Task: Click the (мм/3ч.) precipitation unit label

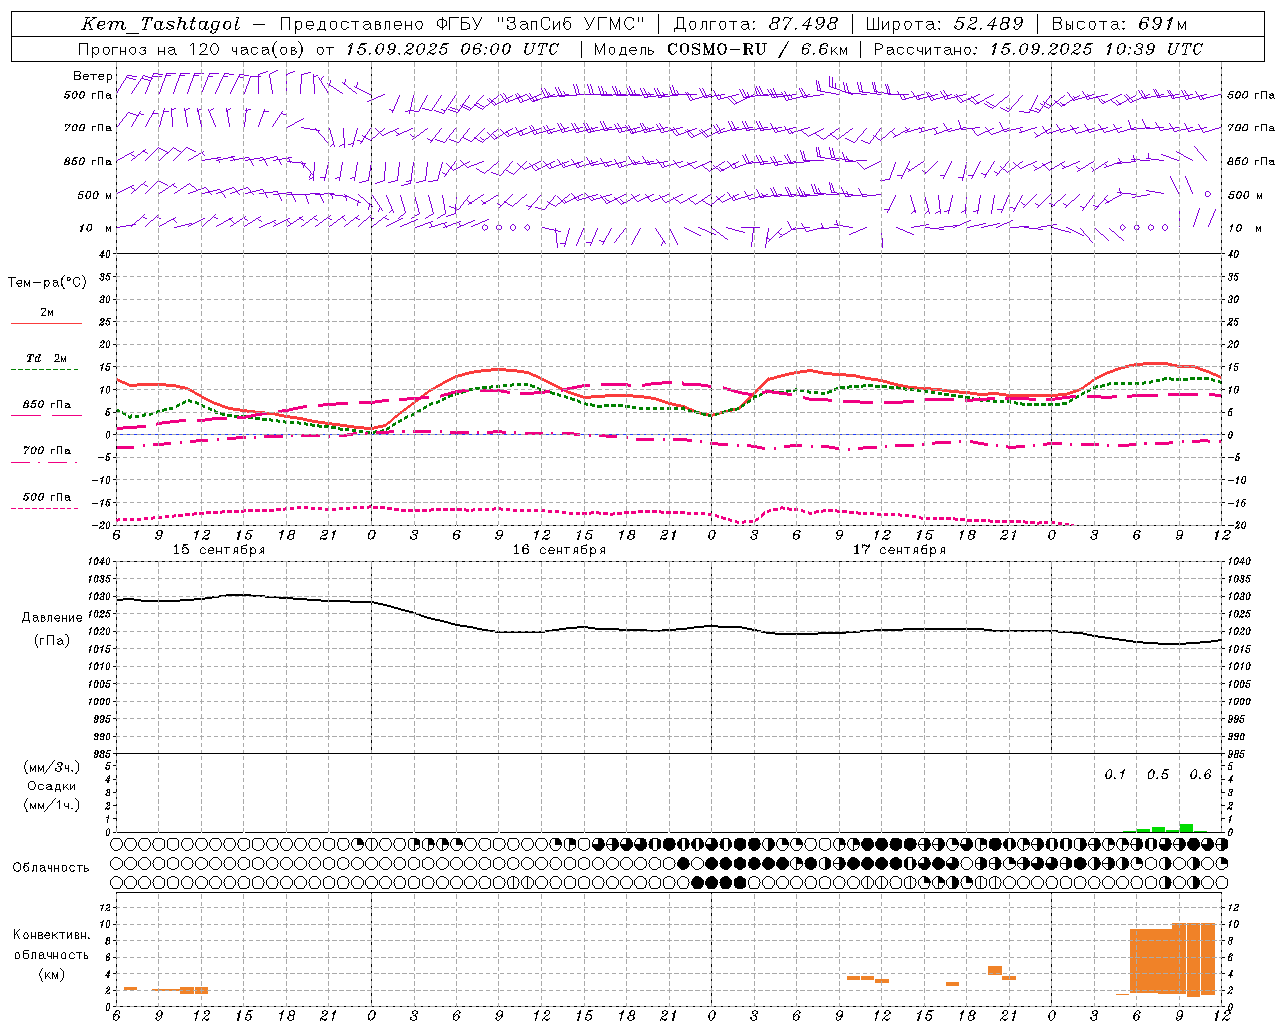Action: pos(52,767)
